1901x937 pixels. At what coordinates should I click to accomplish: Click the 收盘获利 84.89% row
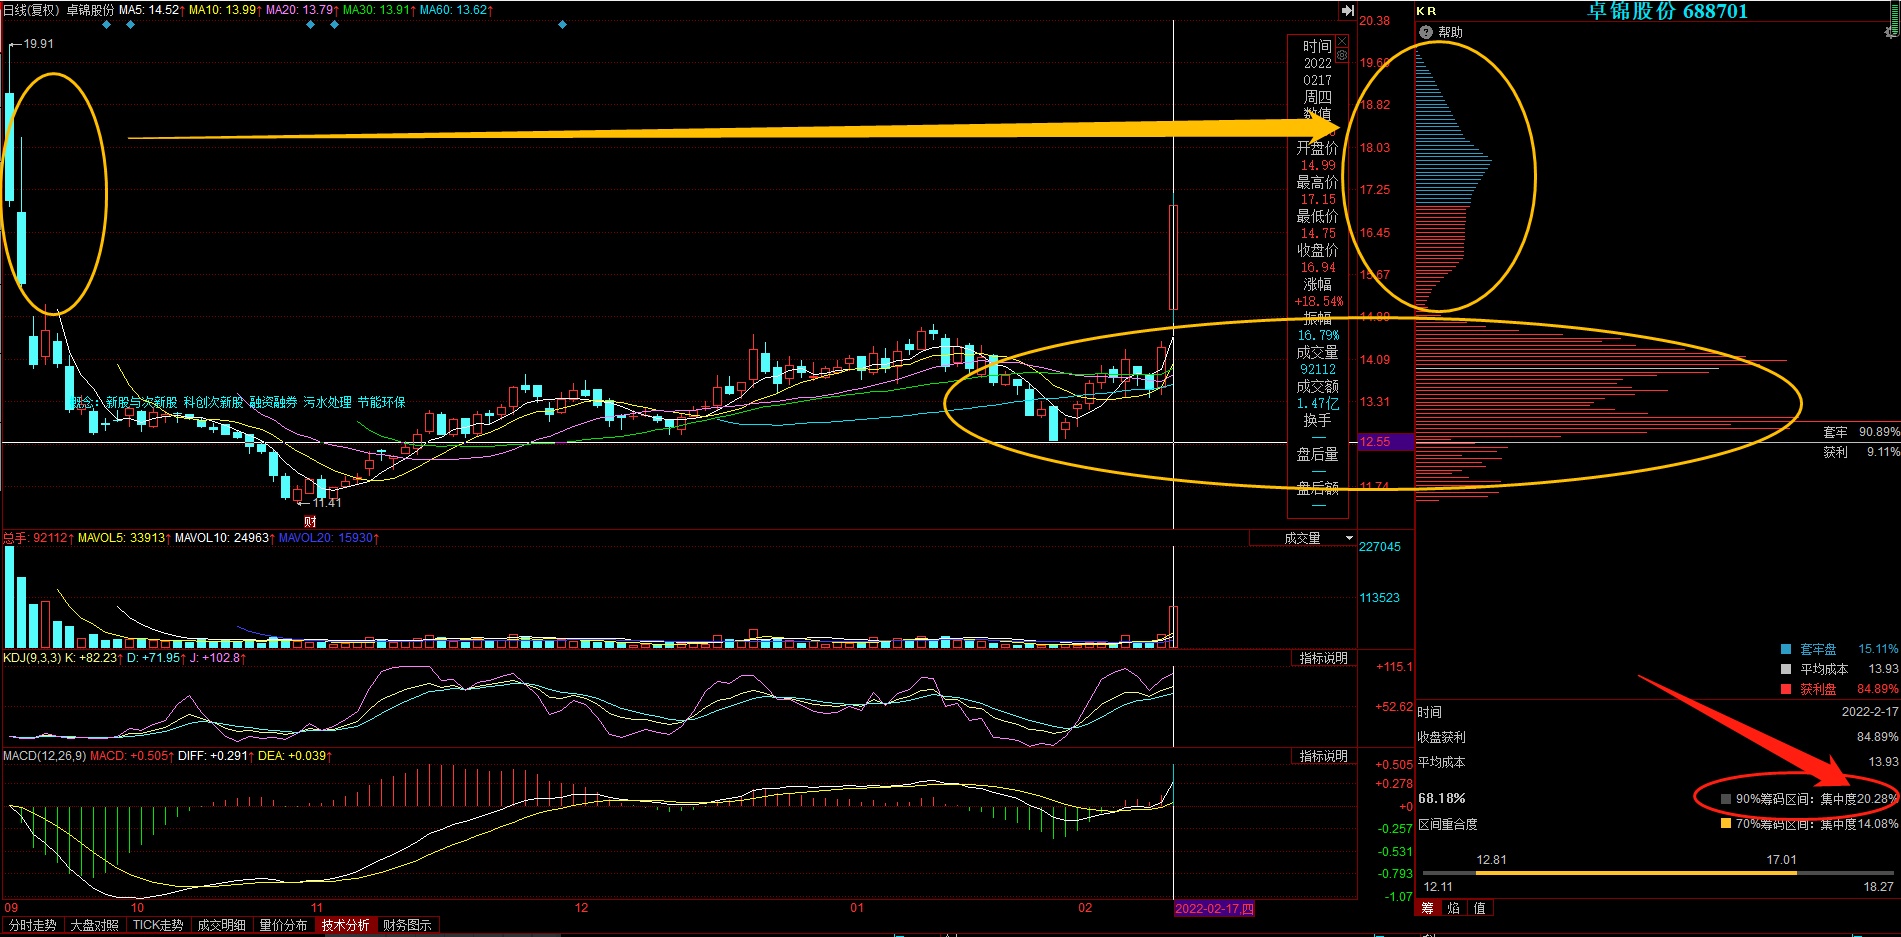click(x=1657, y=737)
